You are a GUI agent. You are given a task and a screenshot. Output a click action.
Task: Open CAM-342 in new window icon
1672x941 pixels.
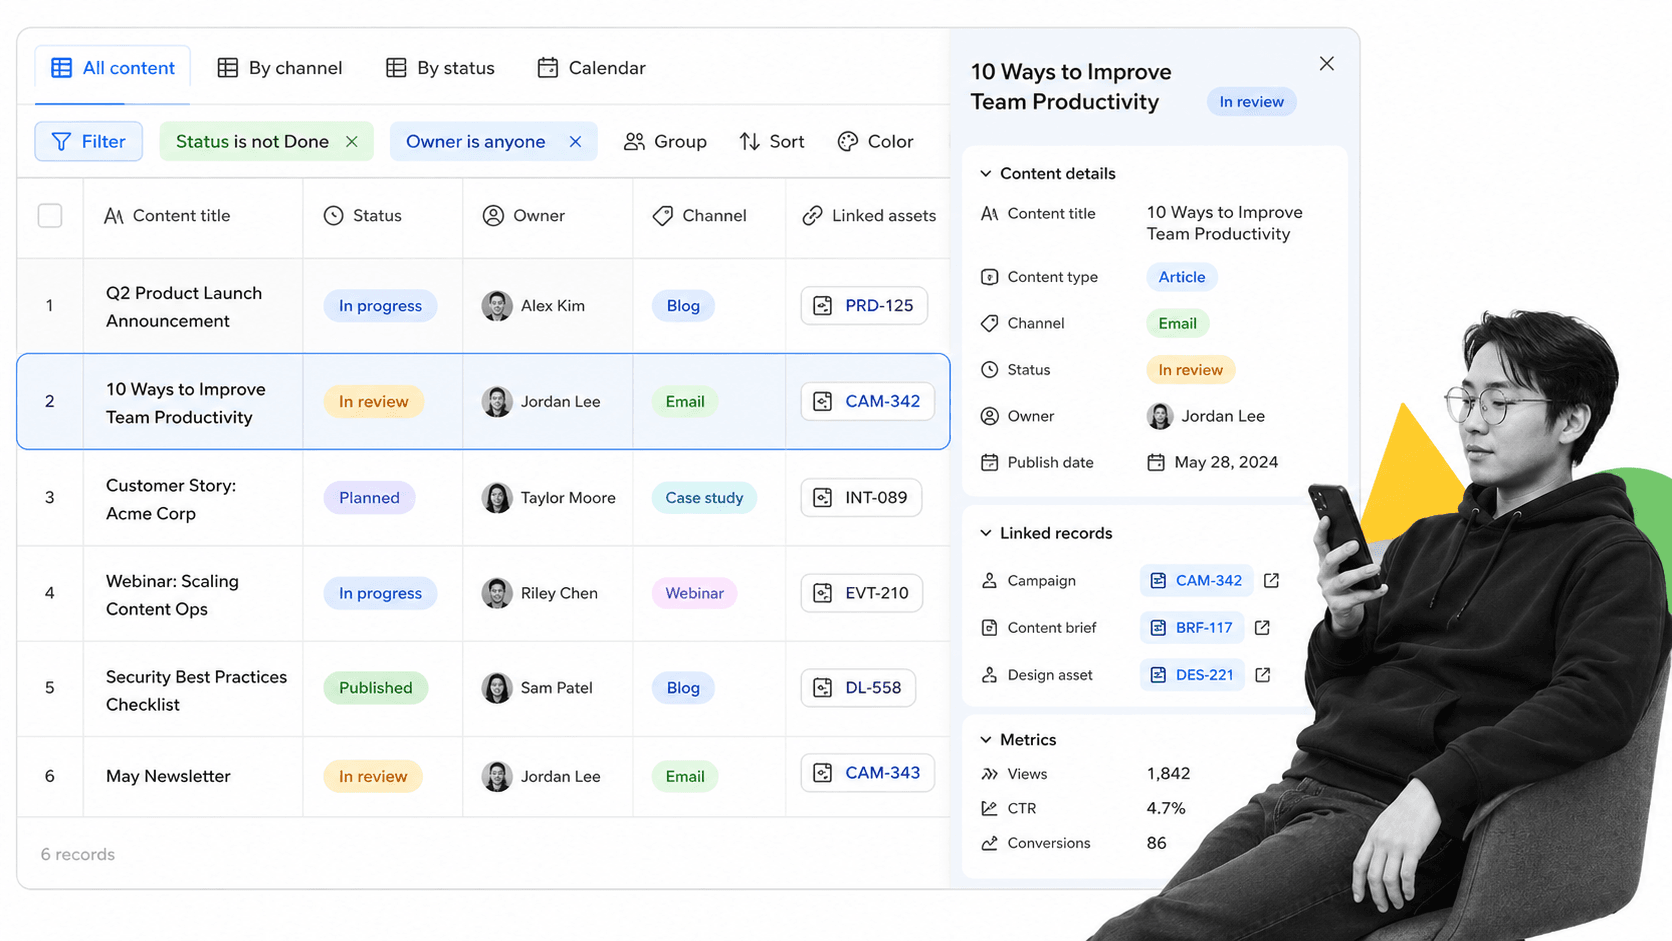1272,581
